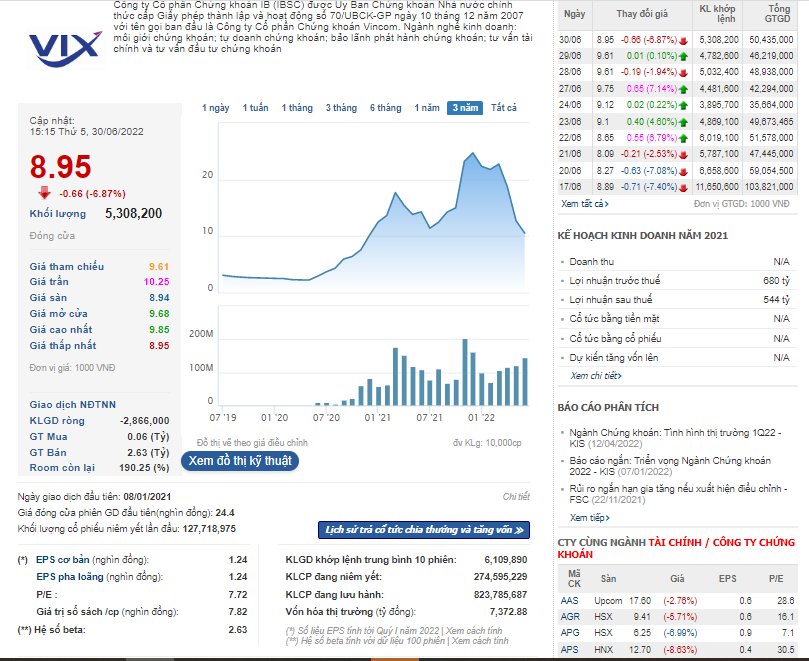The height and width of the screenshot is (661, 809).
Task: Click the green up arrow in 24/06 row
Action: click(684, 105)
